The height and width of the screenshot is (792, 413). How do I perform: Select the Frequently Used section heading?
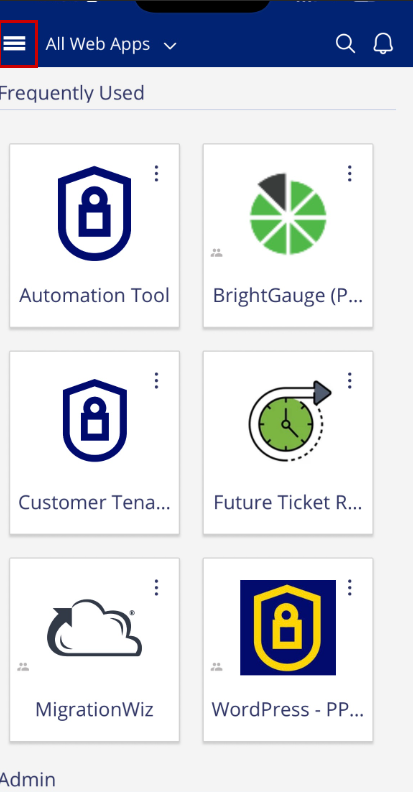(72, 93)
